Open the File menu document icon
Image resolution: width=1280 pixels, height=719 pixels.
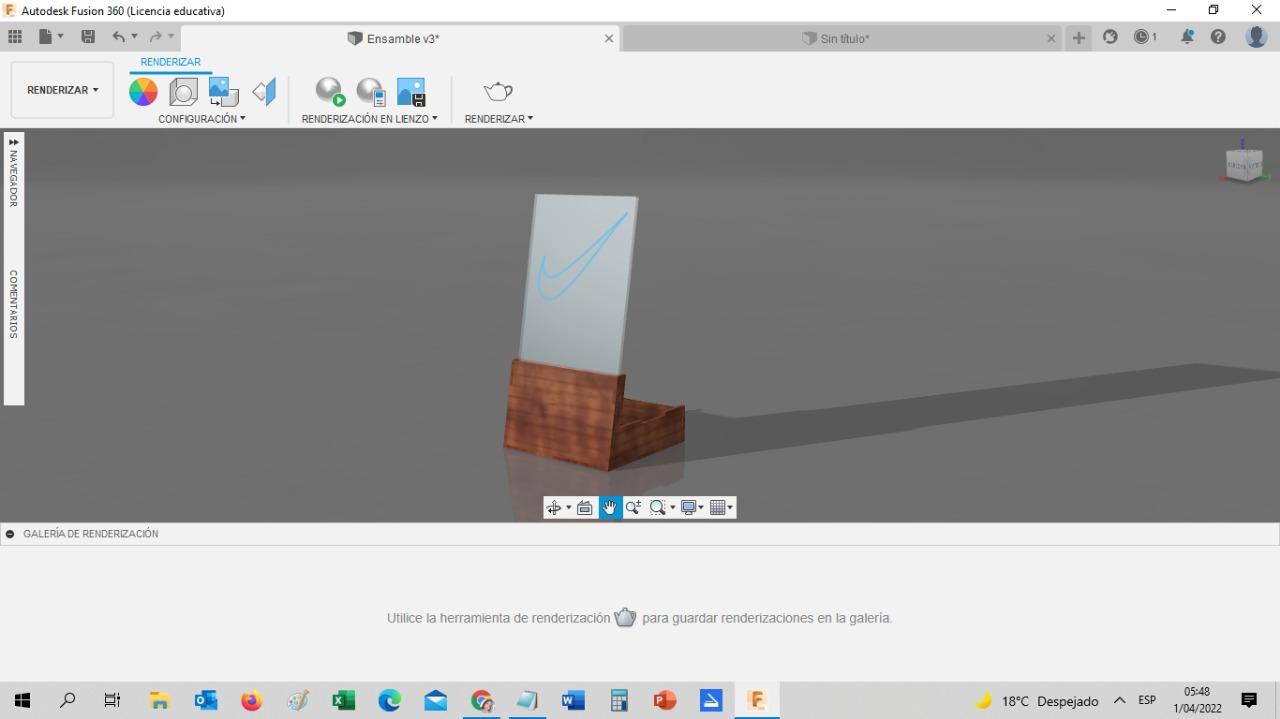[45, 37]
